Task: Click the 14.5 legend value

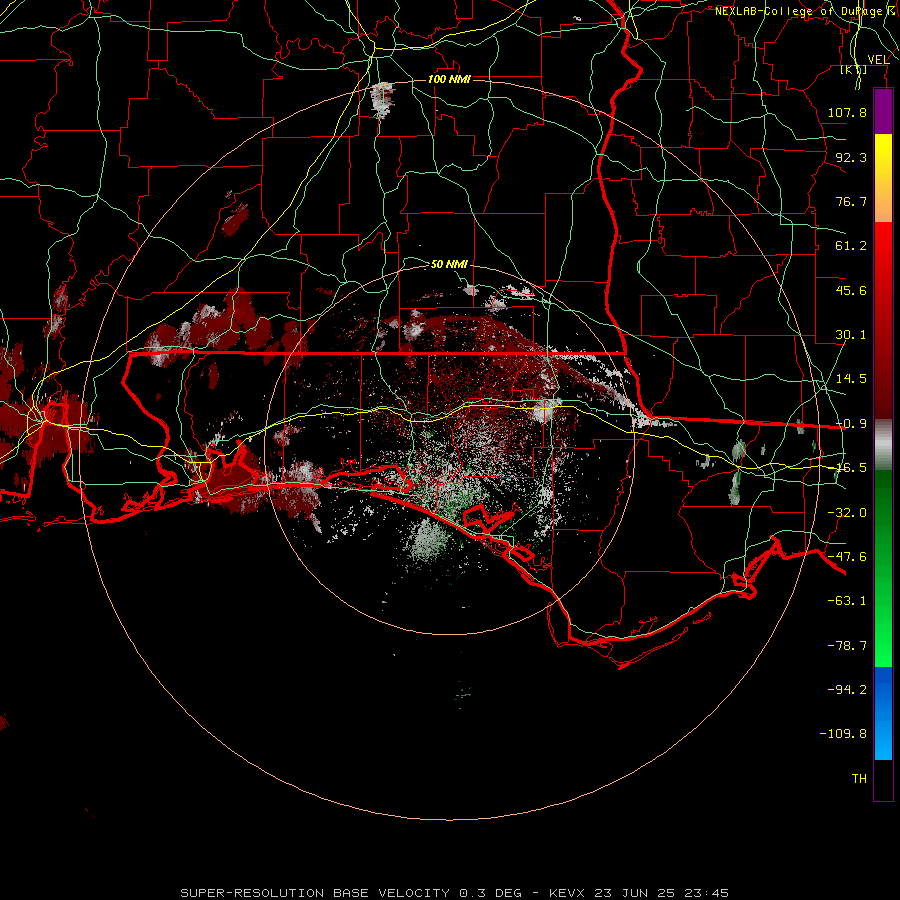Action: pyautogui.click(x=851, y=379)
